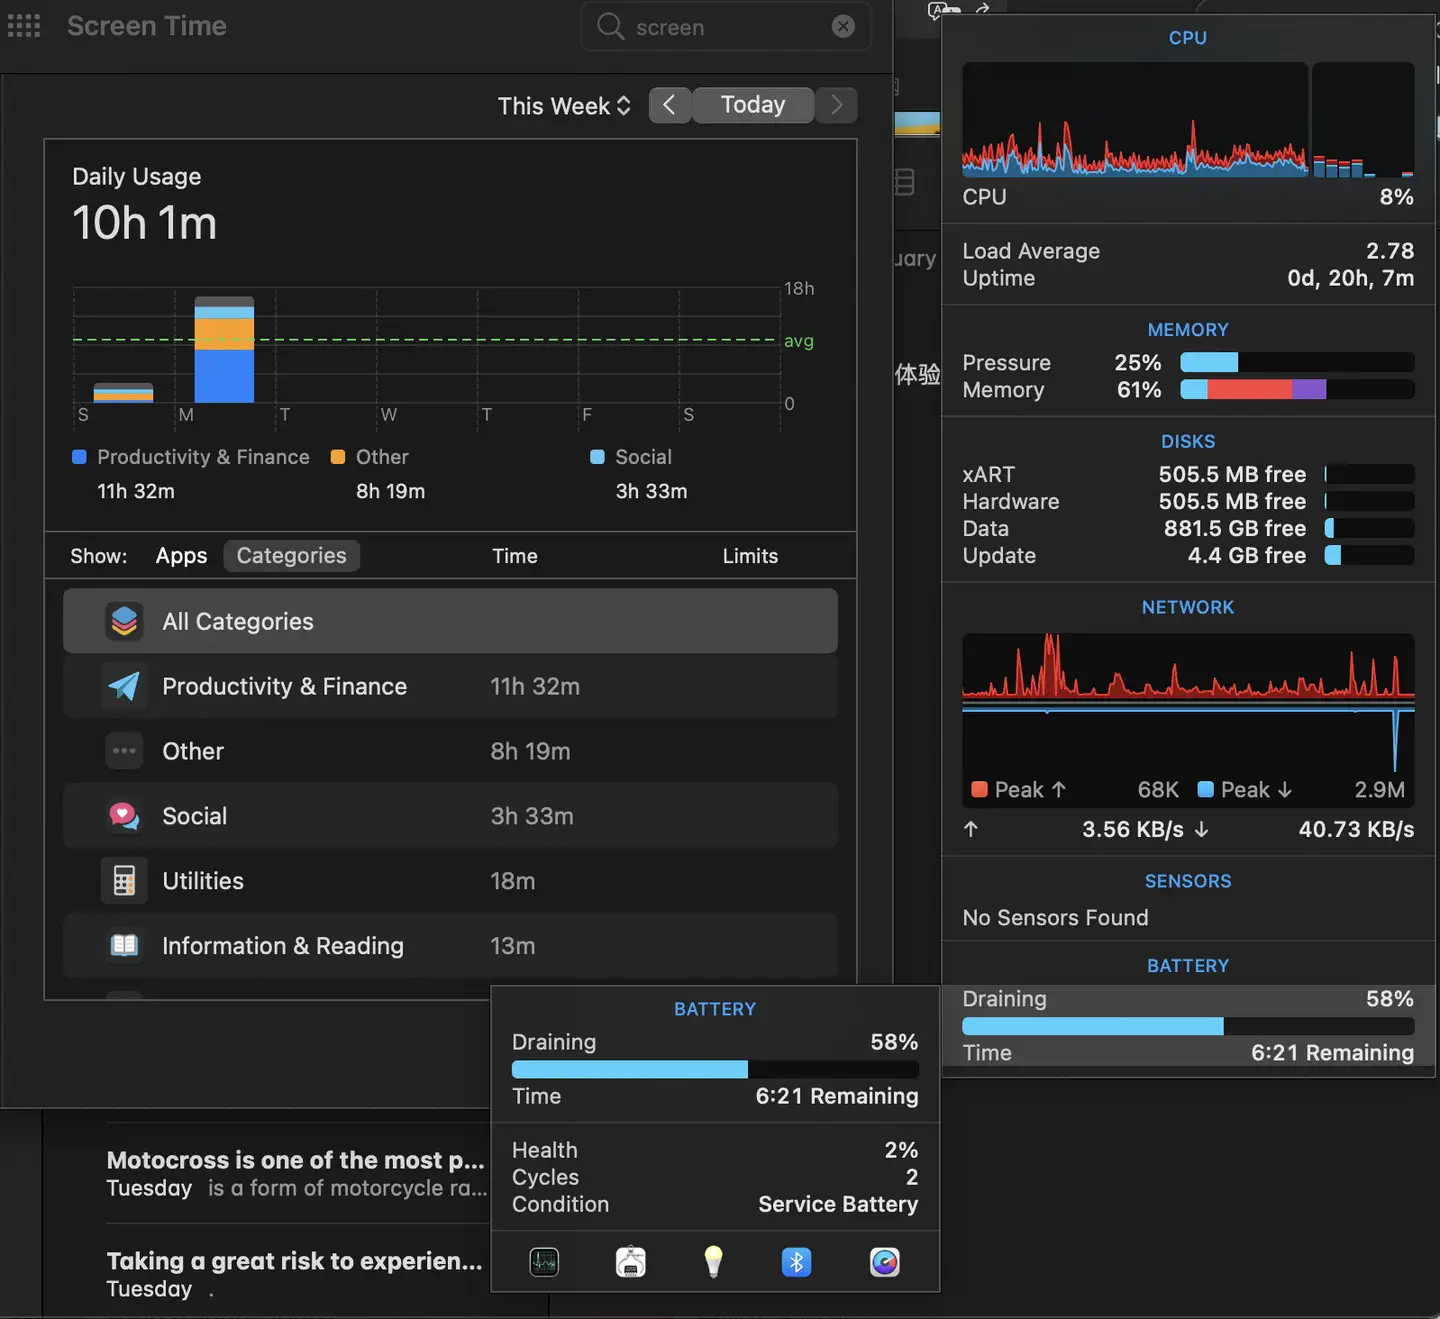Go to next period with forward chevron
Viewport: 1440px width, 1319px height.
(837, 105)
